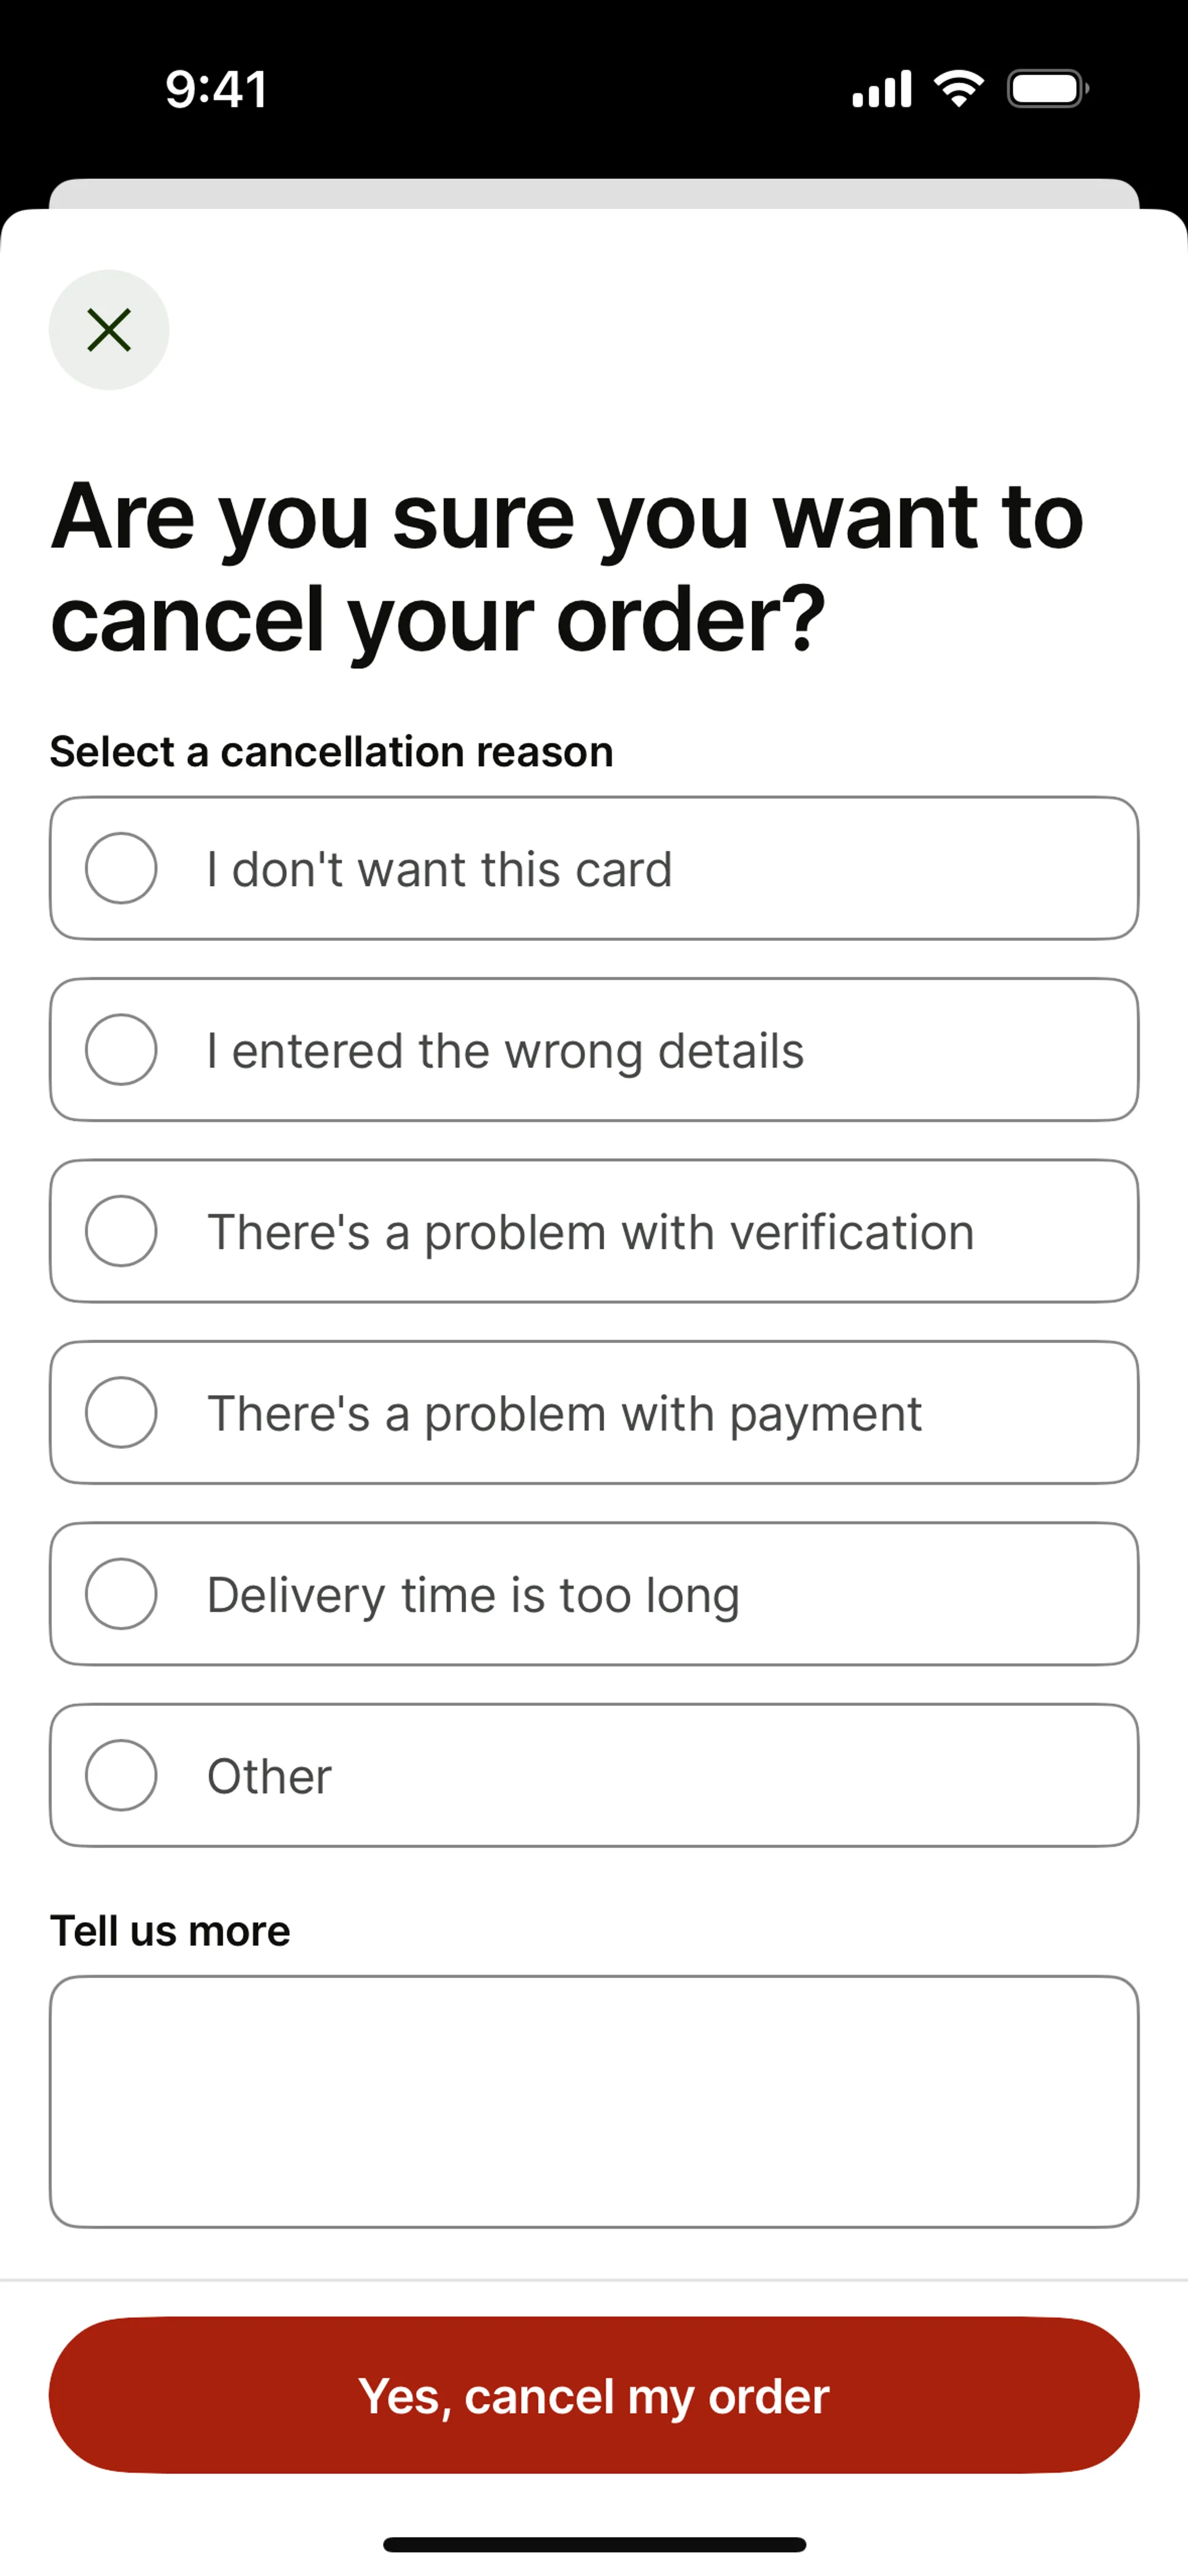
Task: Tap the "Tell us more" field label
Action: click(170, 1930)
